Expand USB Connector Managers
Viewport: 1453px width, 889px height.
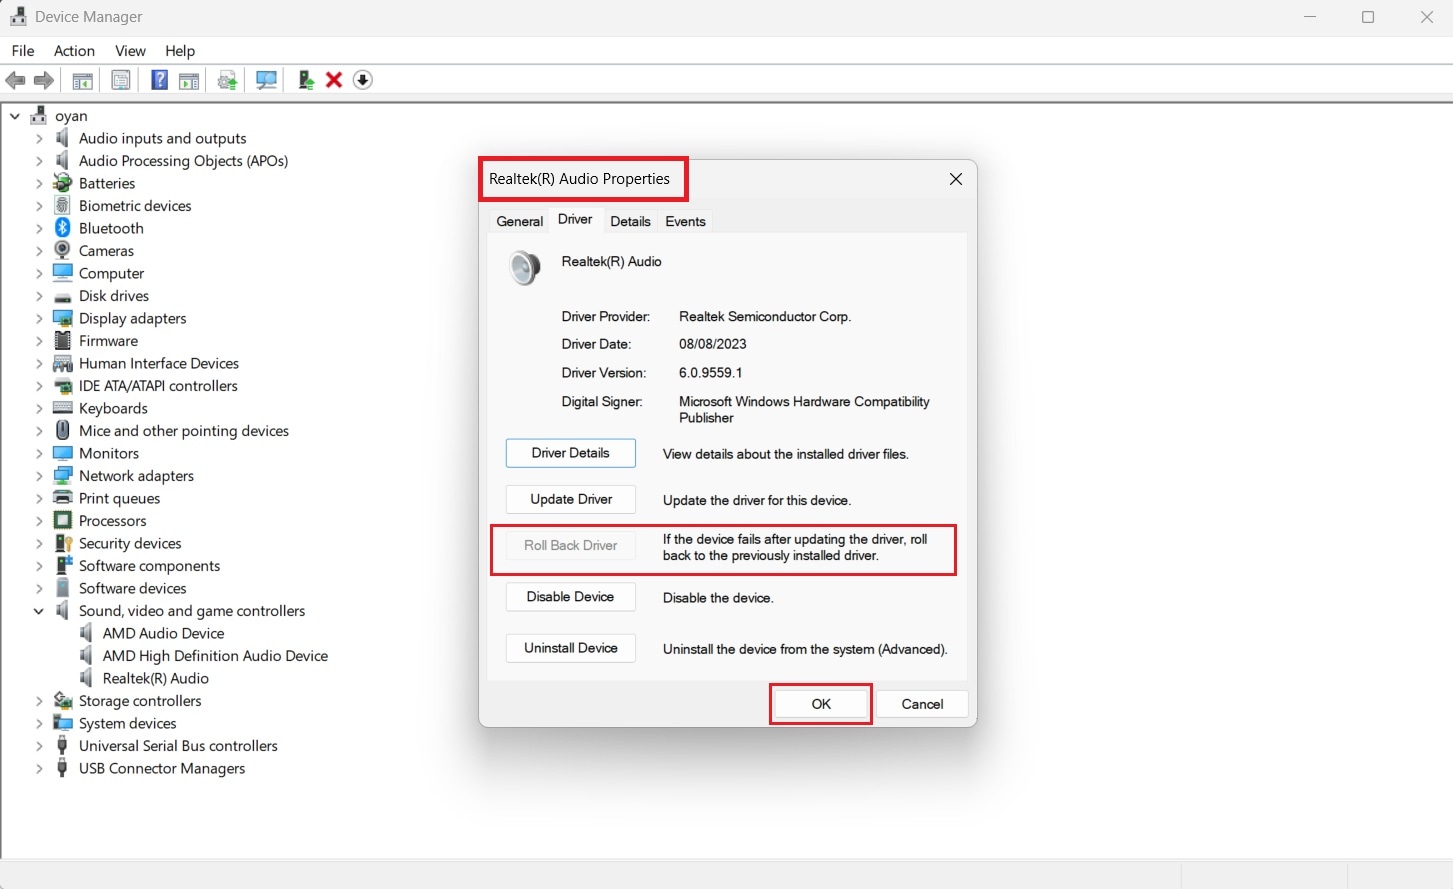click(x=39, y=768)
